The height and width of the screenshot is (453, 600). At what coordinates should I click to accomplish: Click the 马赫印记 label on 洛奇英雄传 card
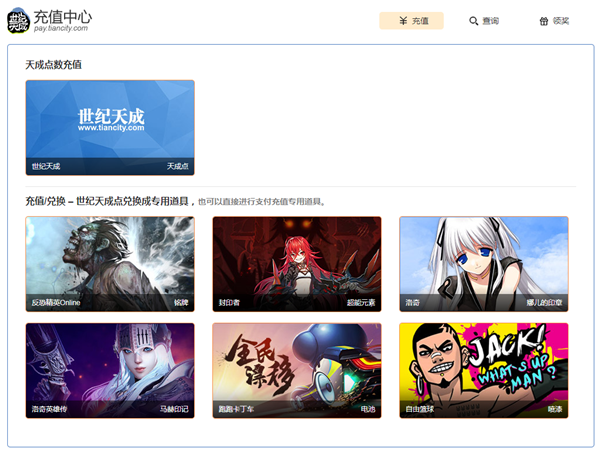[x=174, y=409]
